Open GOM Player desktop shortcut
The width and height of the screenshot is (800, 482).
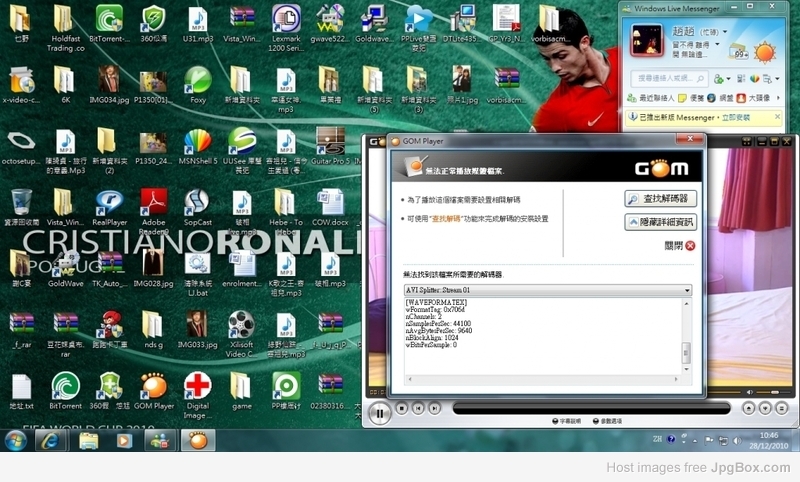coord(153,387)
